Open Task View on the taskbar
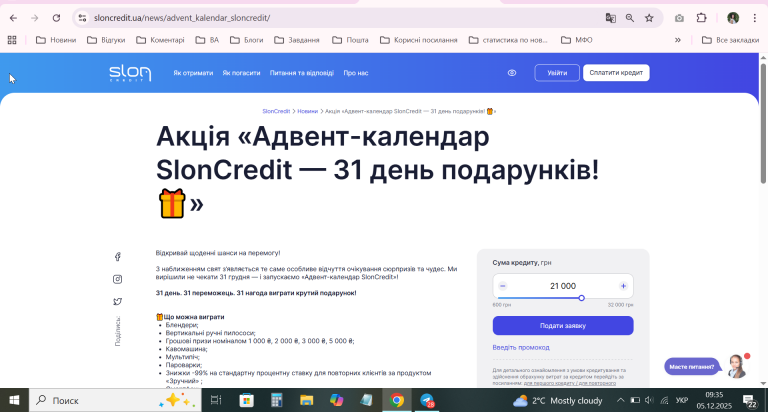The image size is (768, 412). click(216, 400)
